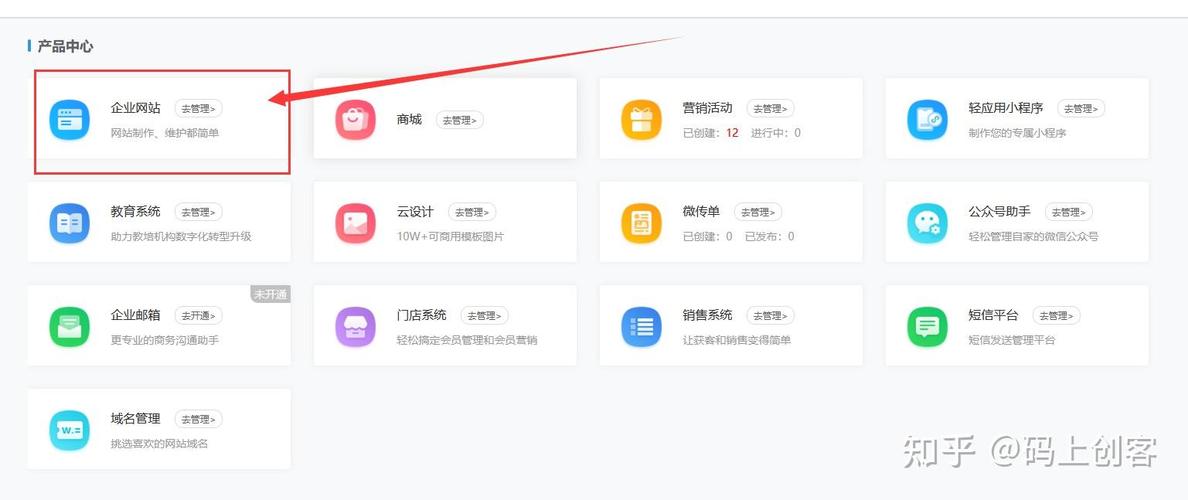The image size is (1188, 500).
Task: Click the 云设计 pink picture icon
Action: point(355,223)
